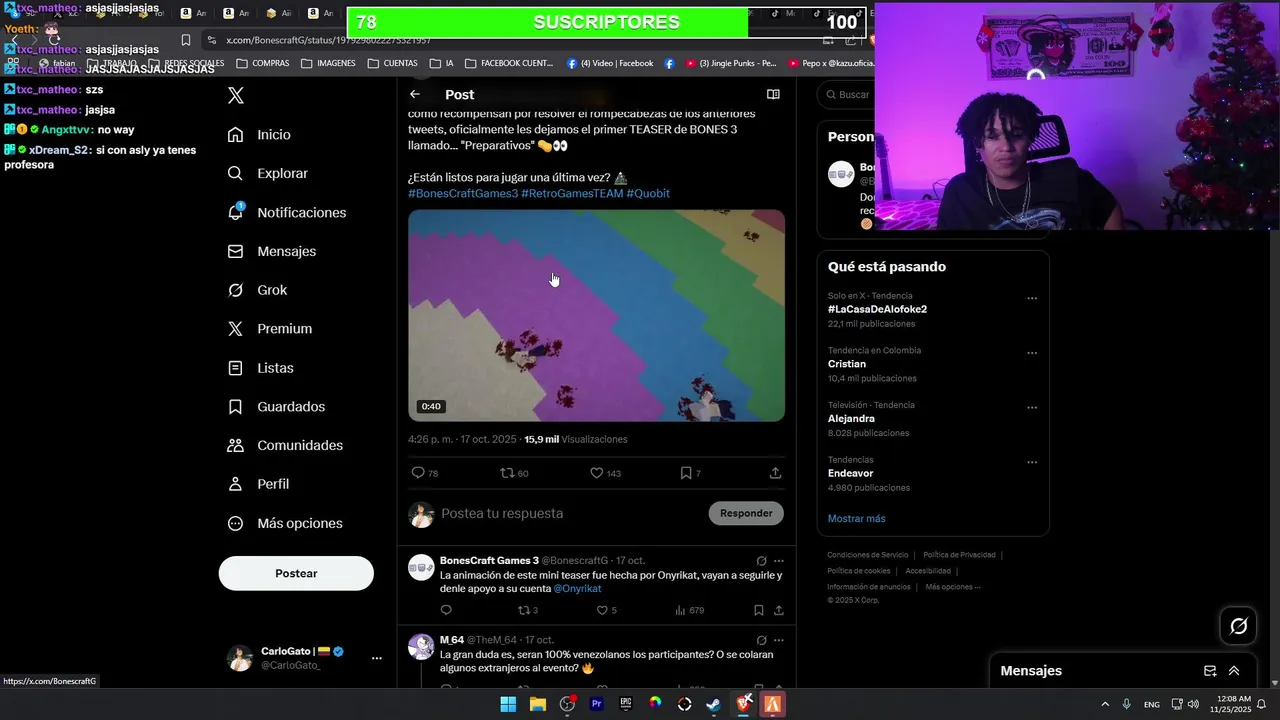
Task: Click Mostrar más under trends
Action: (x=856, y=518)
